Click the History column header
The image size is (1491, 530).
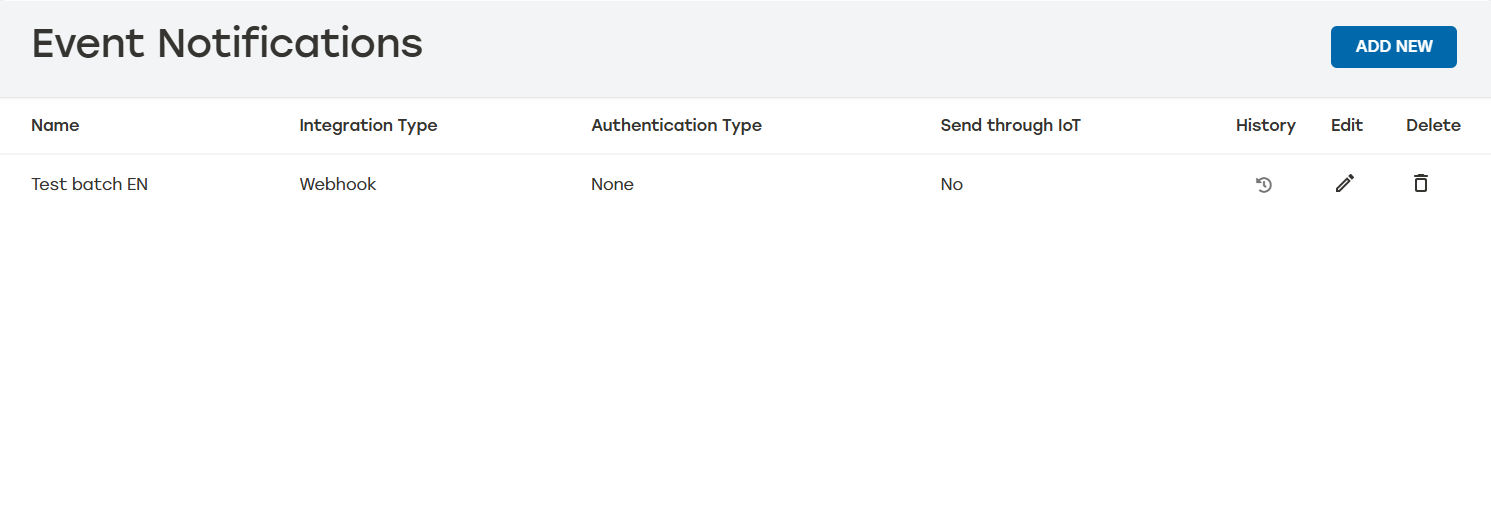point(1265,125)
